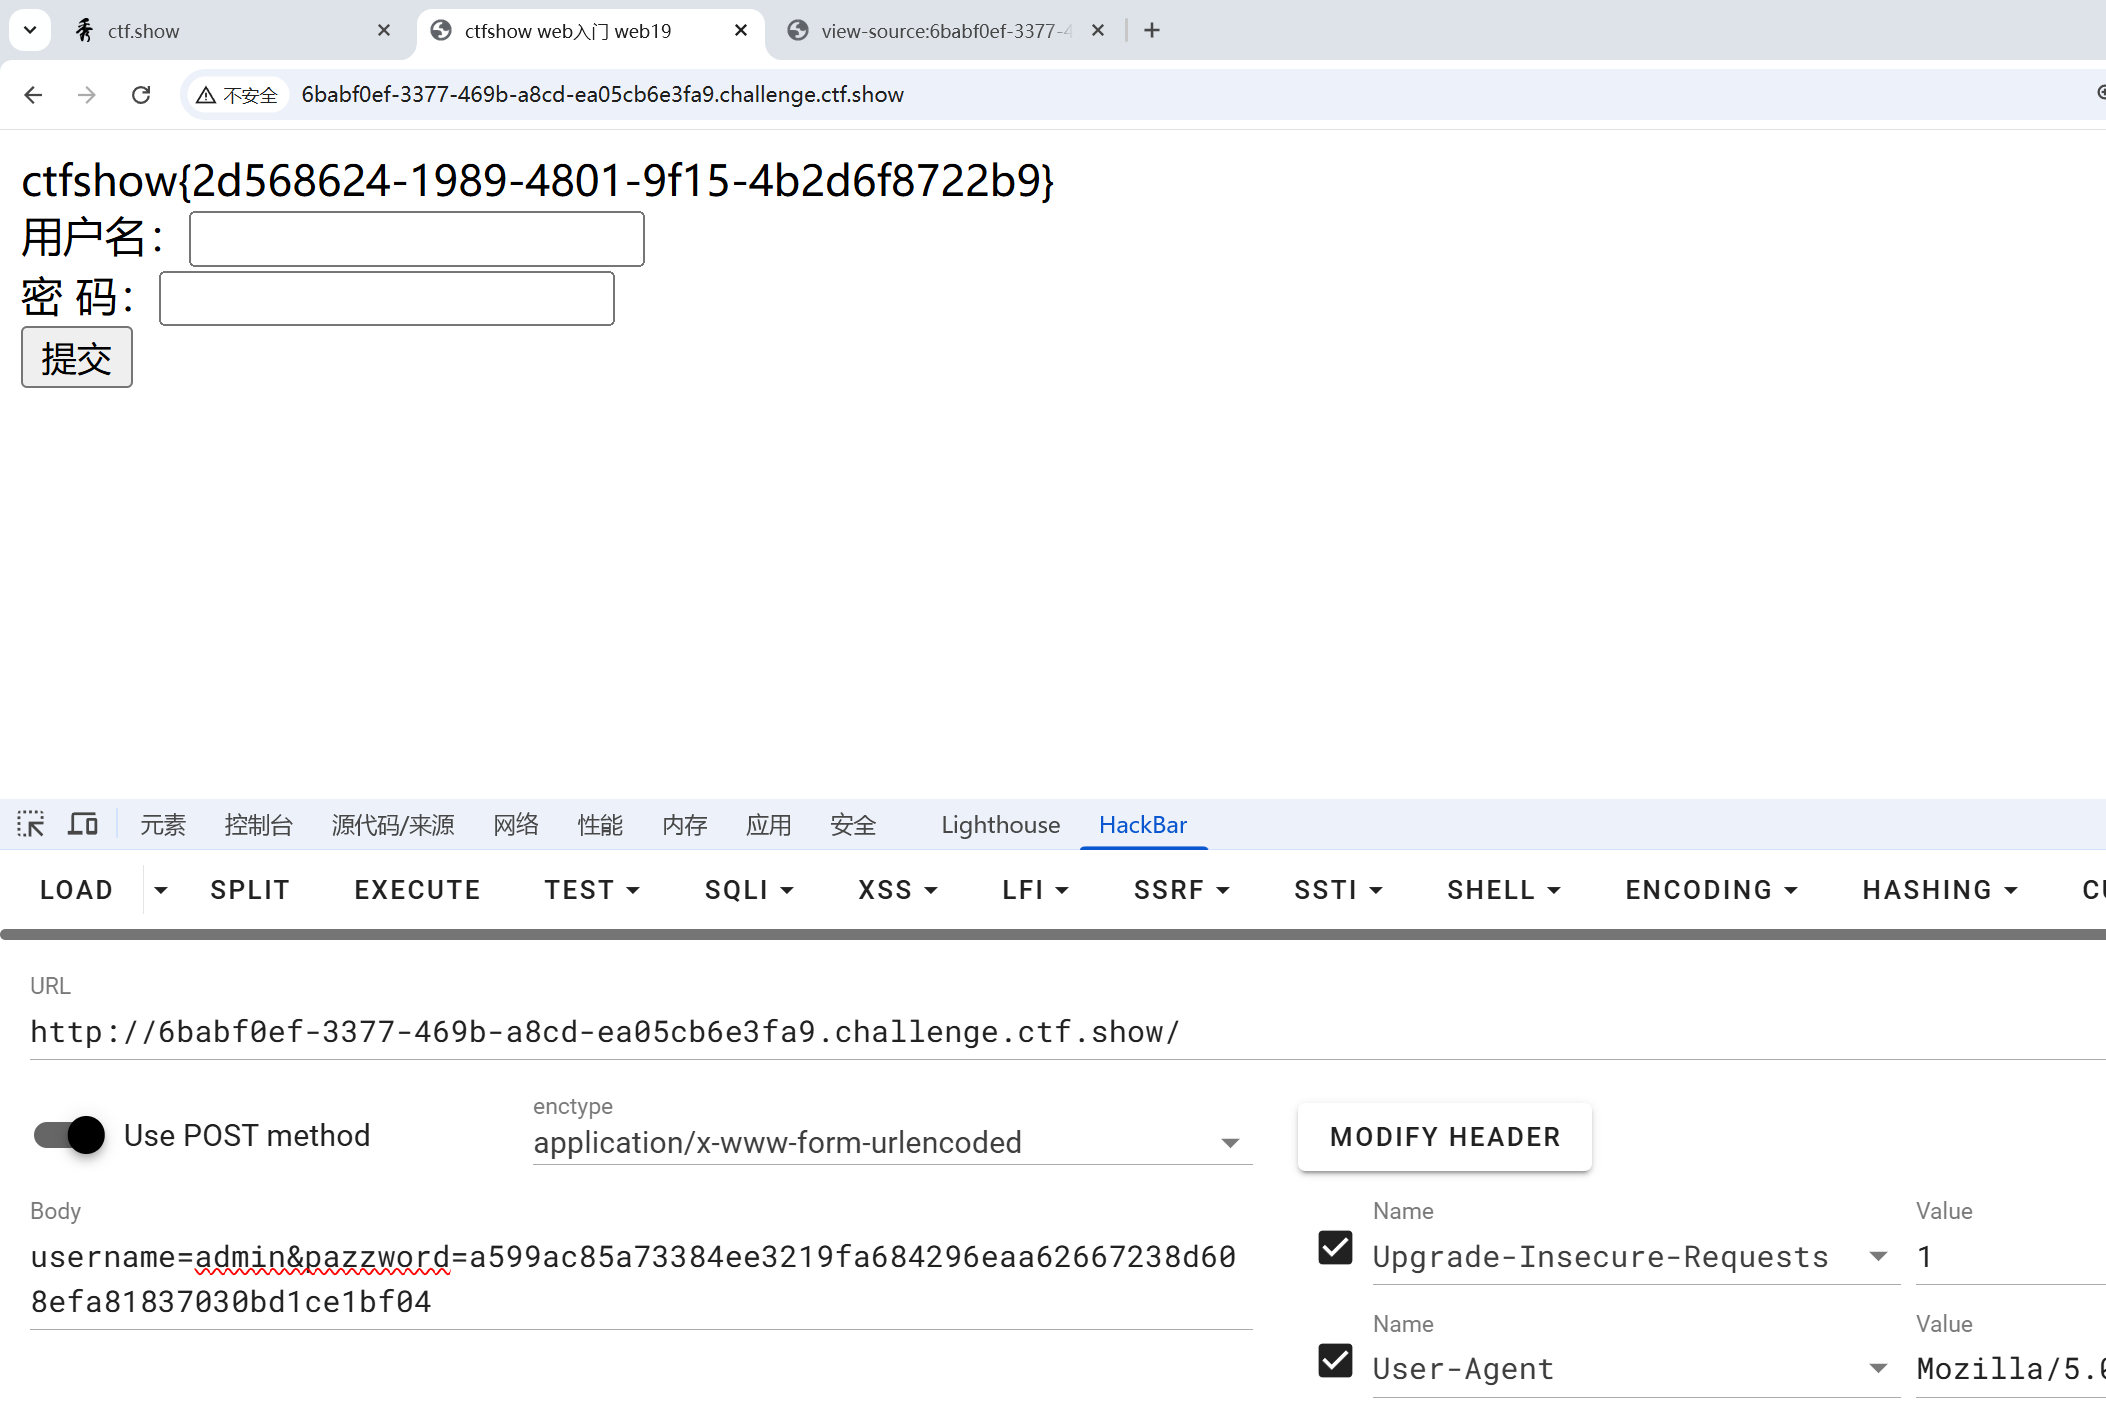Open new tab with plus icon

[x=1152, y=30]
